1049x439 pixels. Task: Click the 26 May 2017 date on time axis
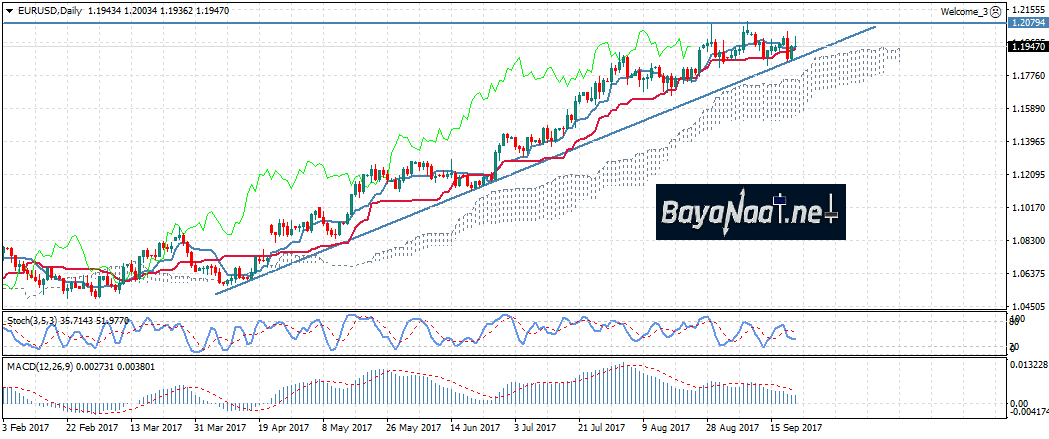coord(410,427)
